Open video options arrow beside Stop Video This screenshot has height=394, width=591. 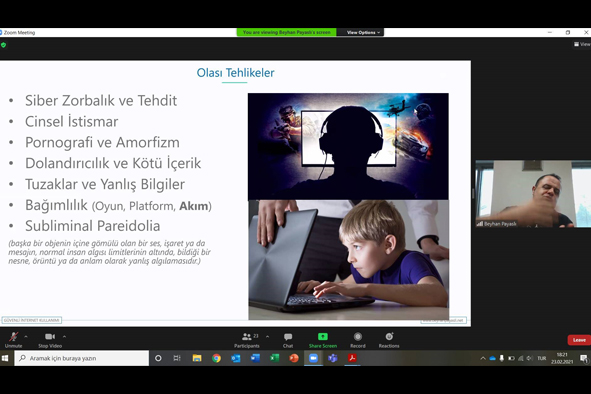pyautogui.click(x=64, y=336)
